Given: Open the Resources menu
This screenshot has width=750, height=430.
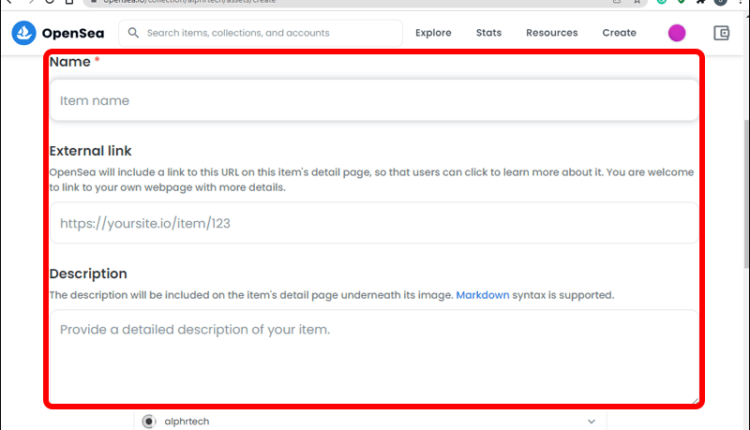Looking at the screenshot, I should click(x=551, y=33).
